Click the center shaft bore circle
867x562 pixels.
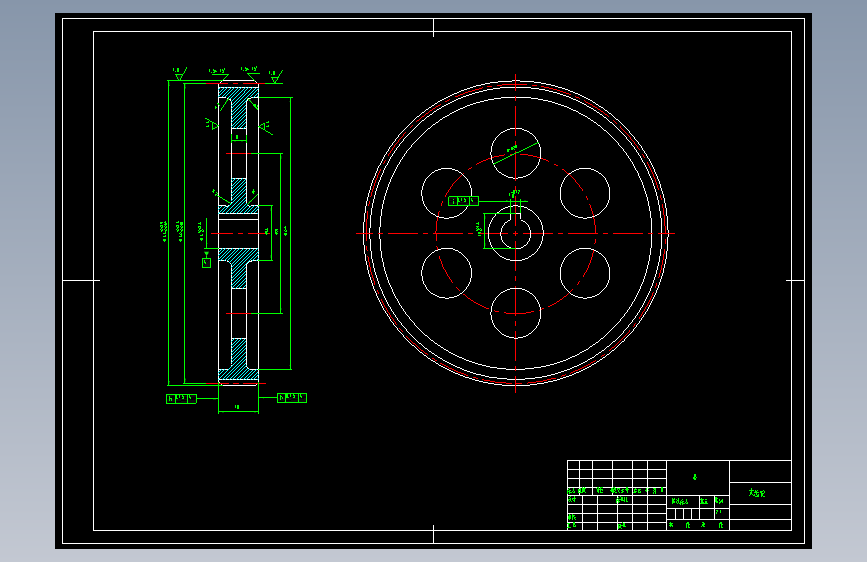pos(515,233)
